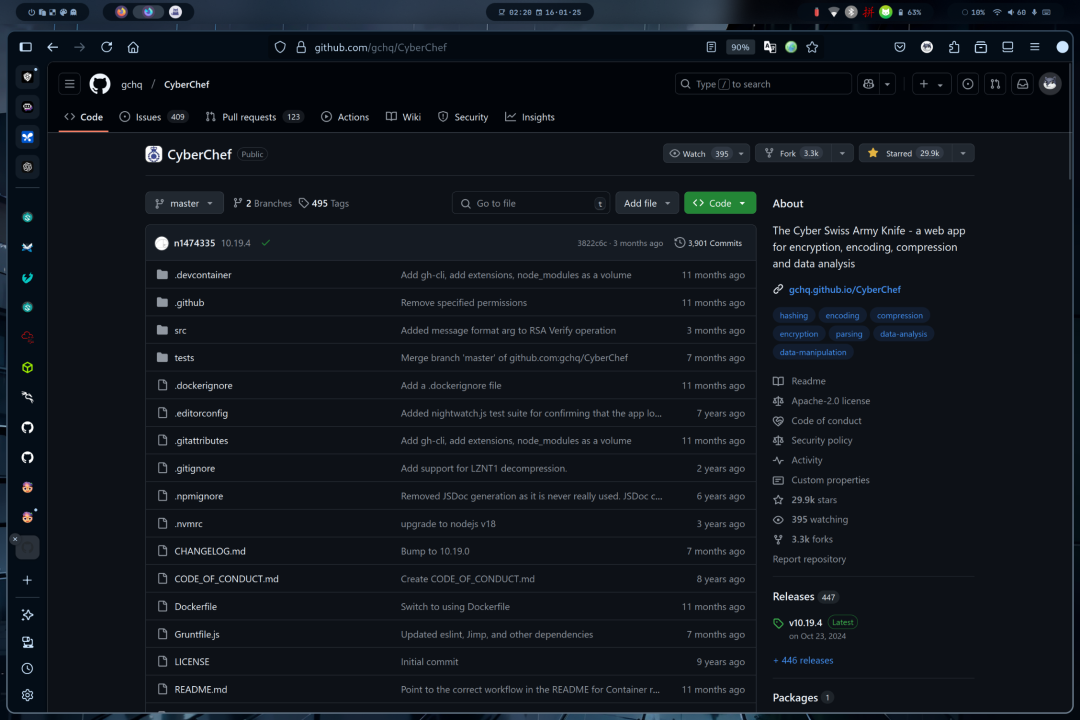Image resolution: width=1080 pixels, height=720 pixels.
Task: Go back with browser back arrow
Action: [x=52, y=47]
